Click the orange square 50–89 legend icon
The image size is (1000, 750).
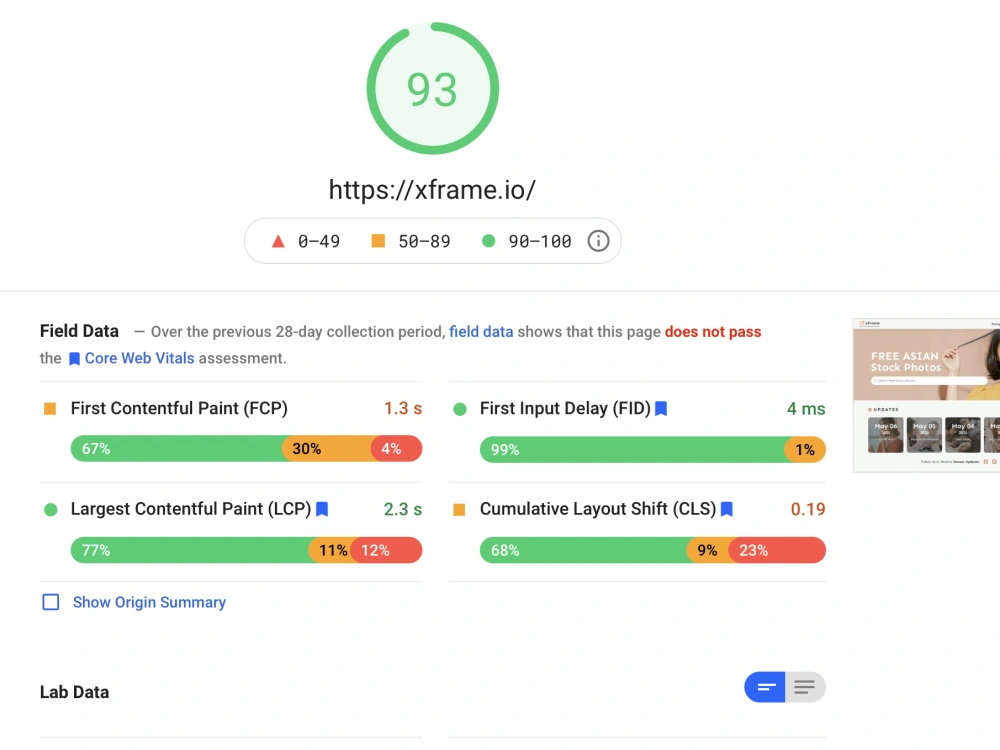(x=378, y=240)
